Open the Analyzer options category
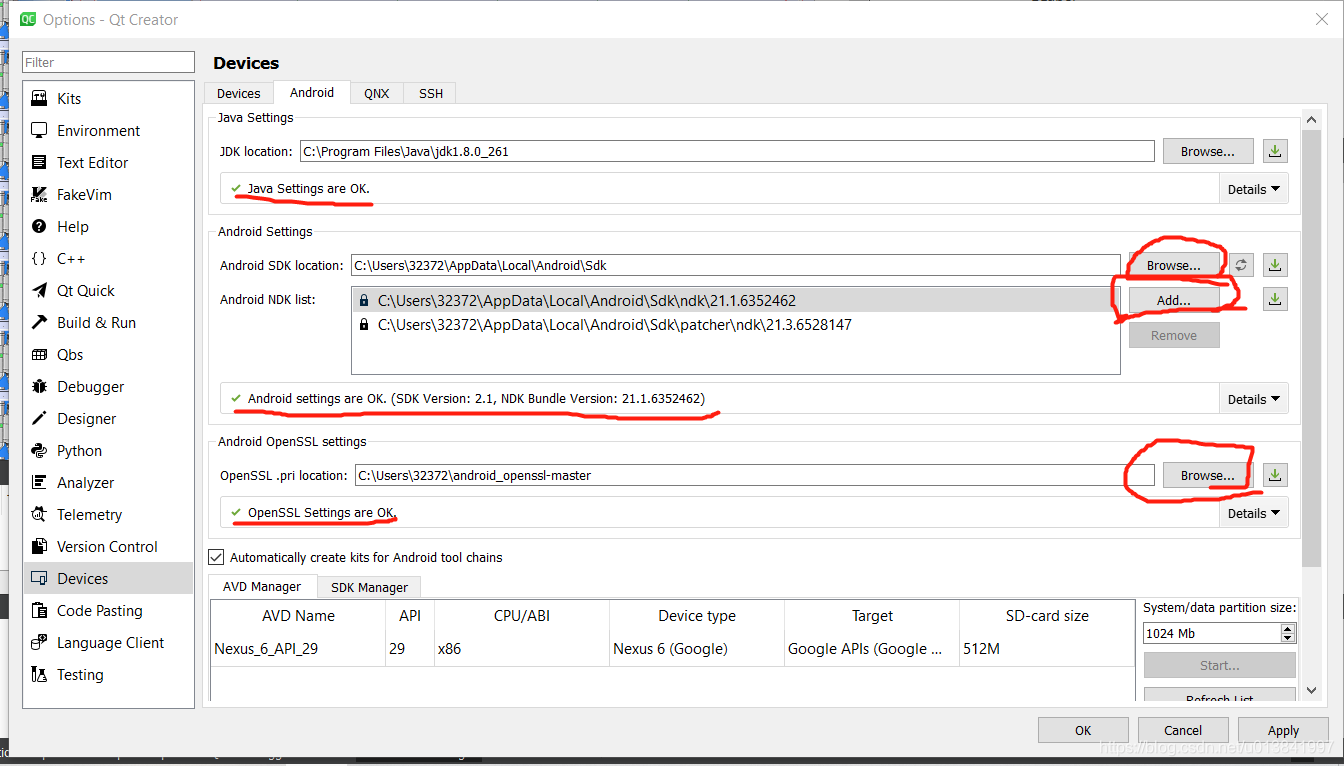This screenshot has width=1344, height=766. 108,482
